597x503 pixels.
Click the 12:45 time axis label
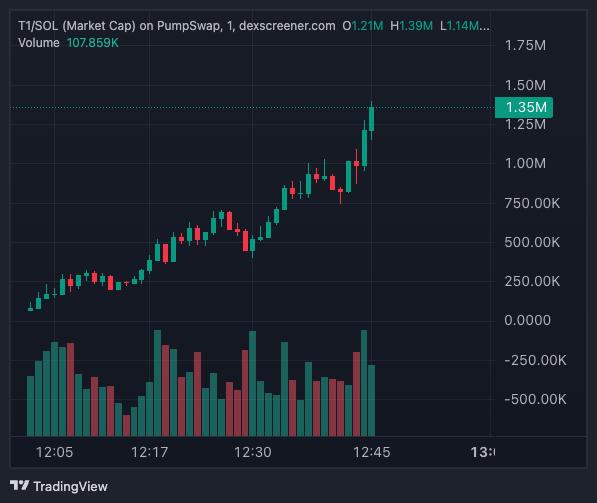(372, 452)
